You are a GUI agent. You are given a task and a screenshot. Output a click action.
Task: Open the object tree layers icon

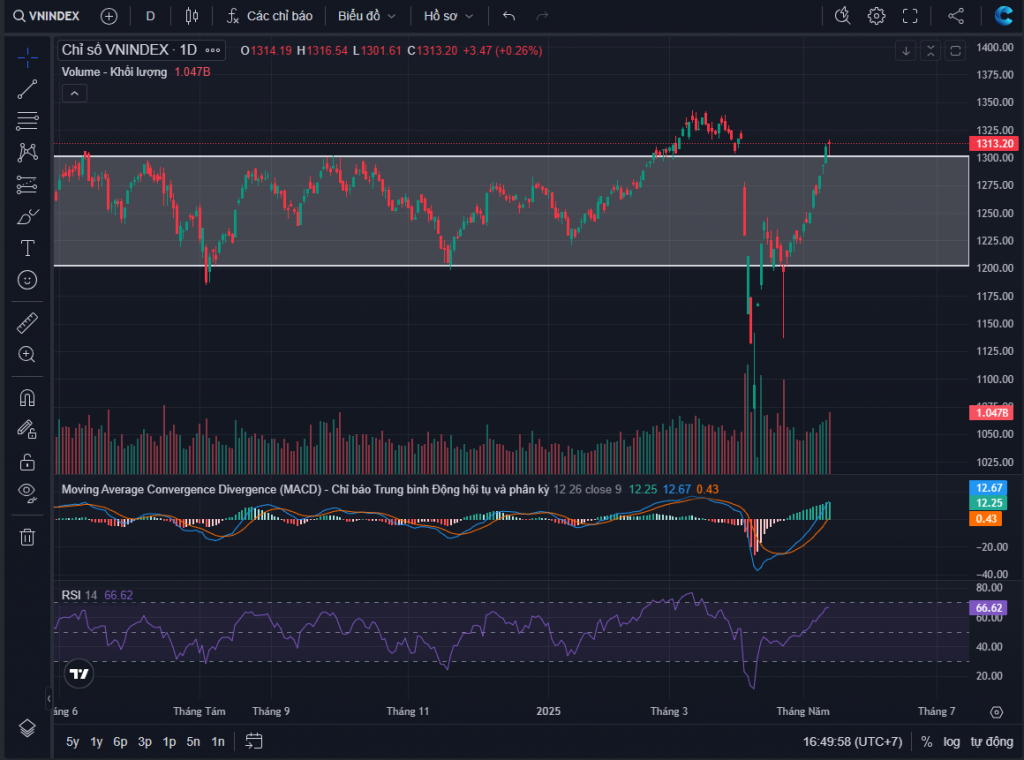point(27,728)
